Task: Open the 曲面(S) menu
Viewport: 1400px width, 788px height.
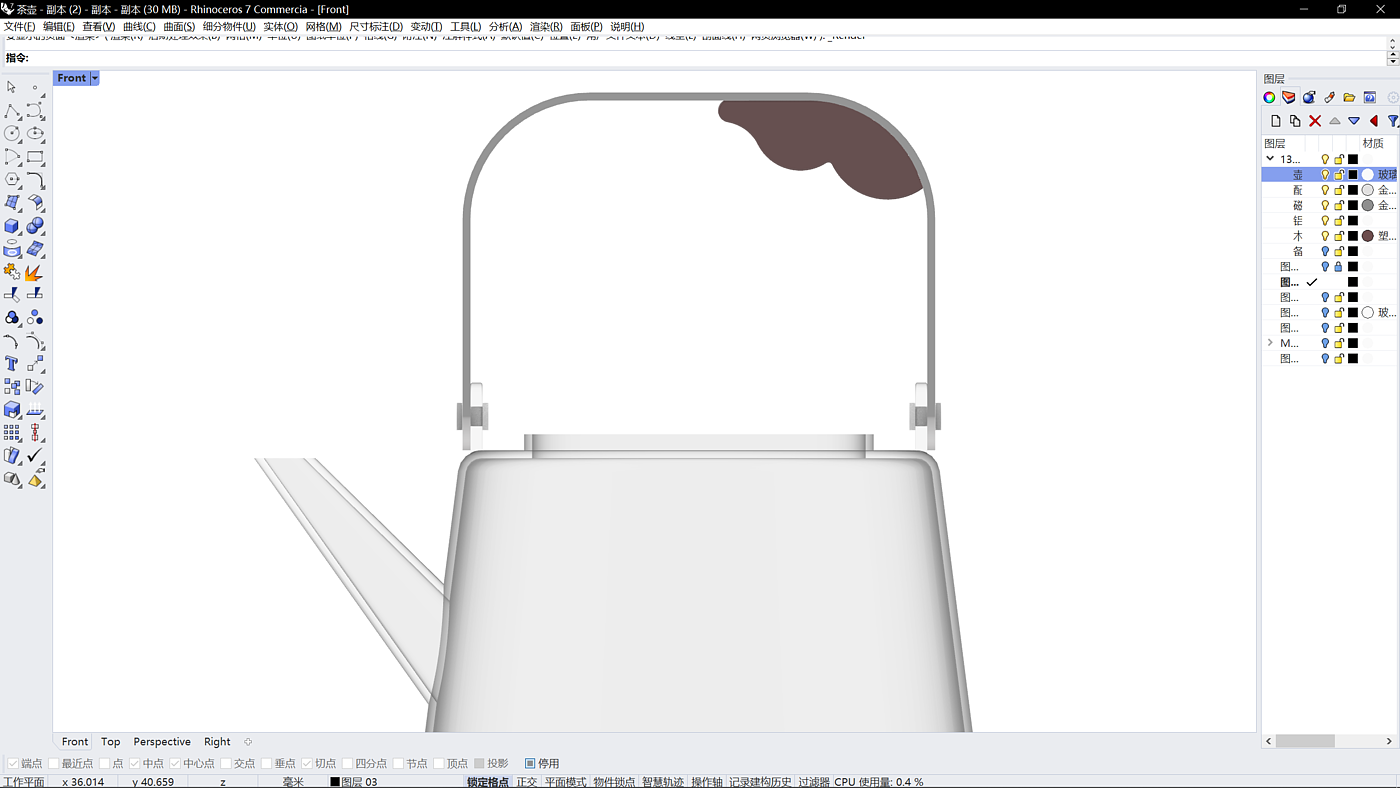Action: point(179,27)
